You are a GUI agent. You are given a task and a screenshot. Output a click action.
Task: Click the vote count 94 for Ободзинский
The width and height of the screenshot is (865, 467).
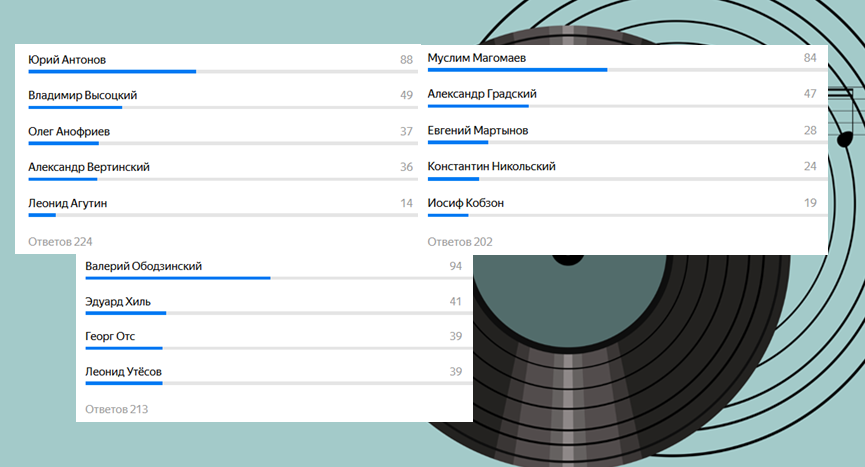pos(455,266)
